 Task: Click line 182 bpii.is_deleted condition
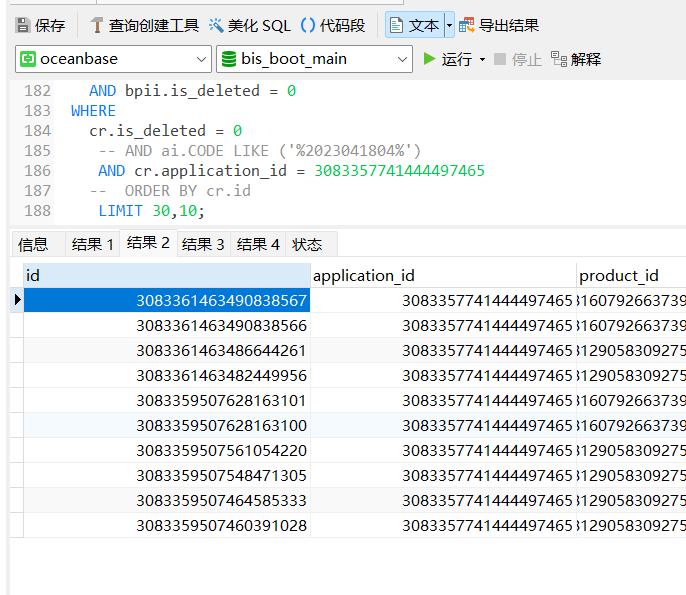point(192,91)
